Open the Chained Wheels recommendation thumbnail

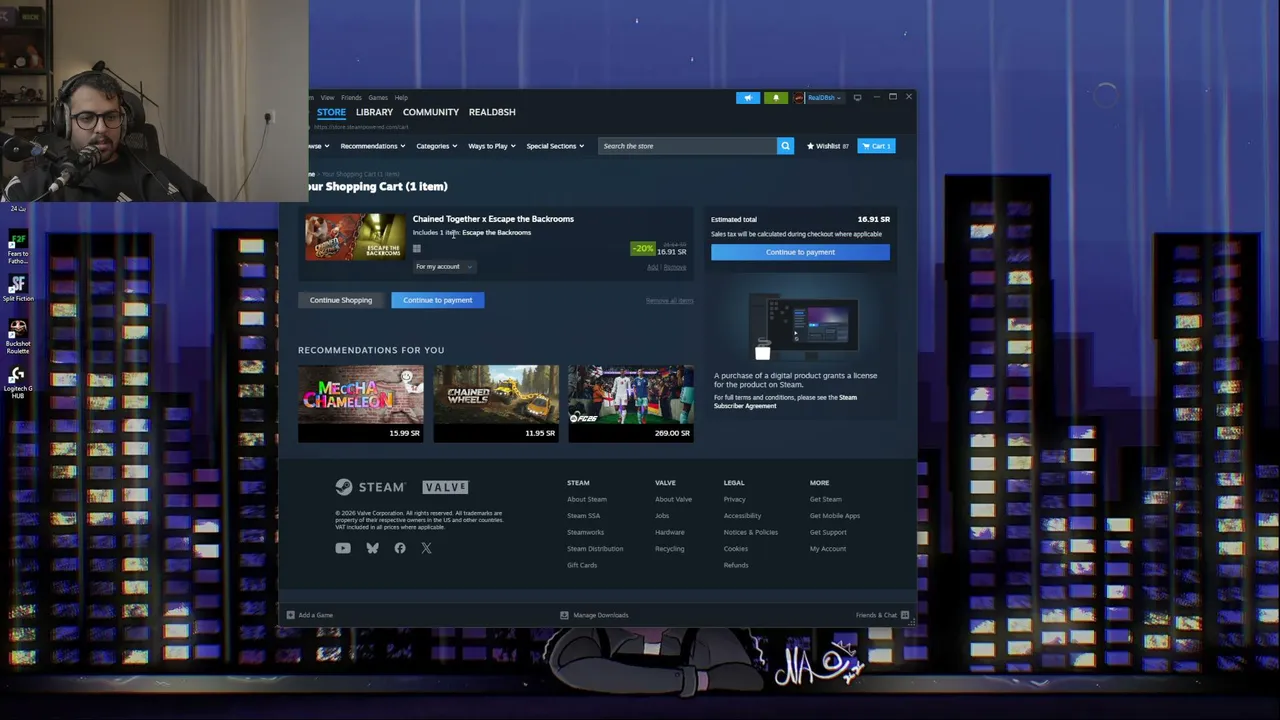(496, 403)
